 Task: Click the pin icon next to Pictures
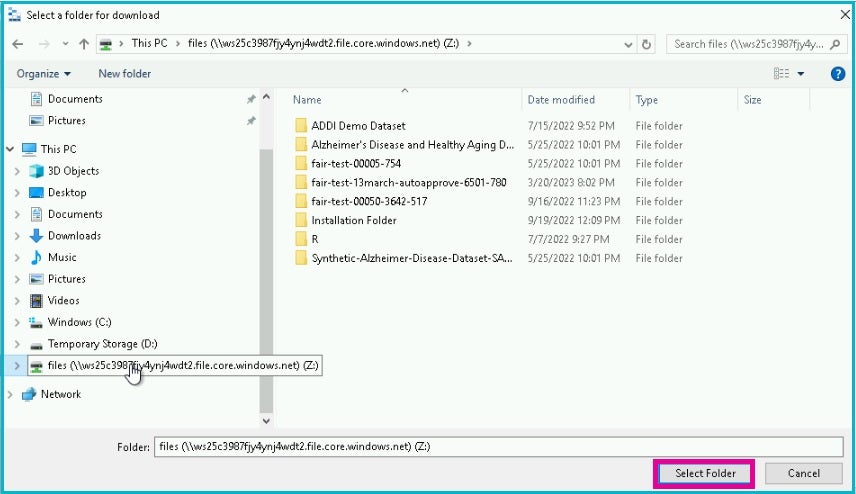click(x=251, y=121)
